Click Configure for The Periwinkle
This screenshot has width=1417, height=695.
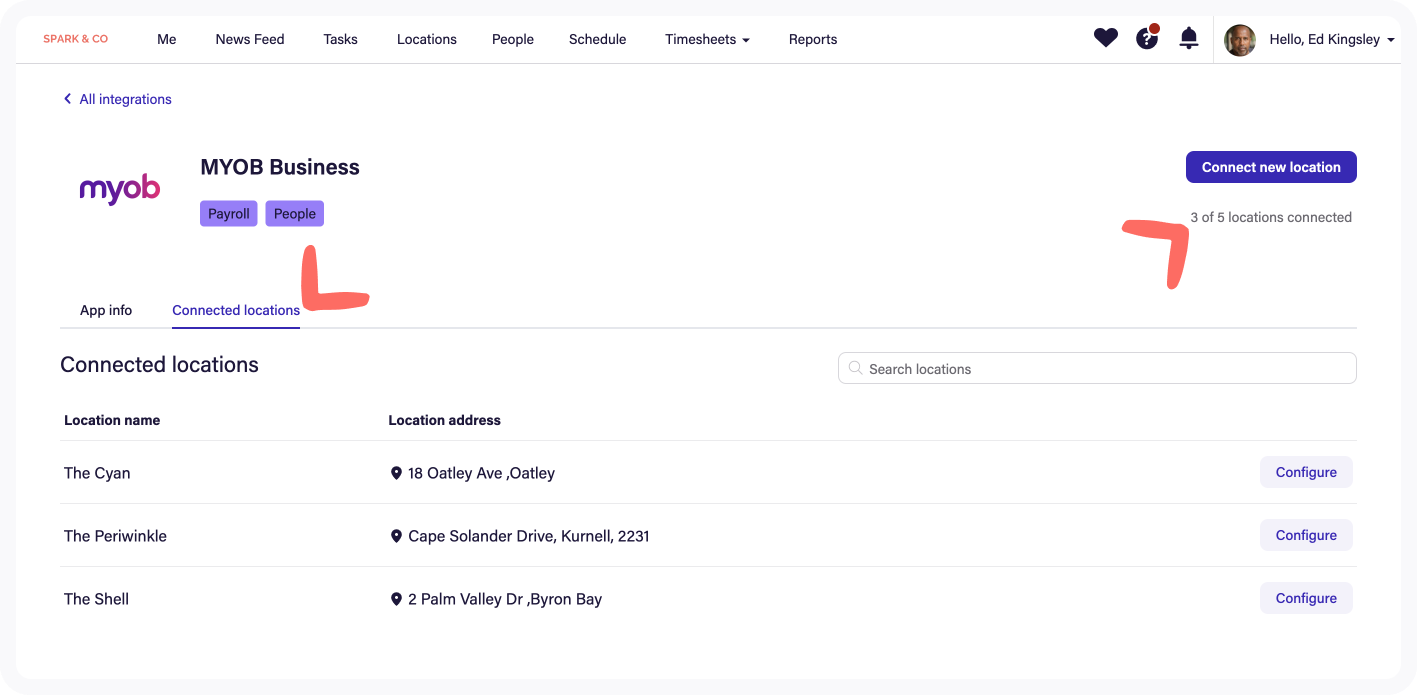point(1306,535)
